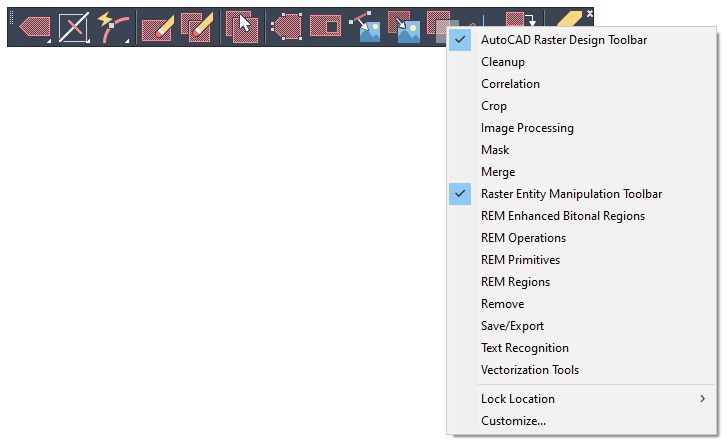727x445 pixels.
Task: Click the octagon region with grips icon
Action: click(x=287, y=27)
